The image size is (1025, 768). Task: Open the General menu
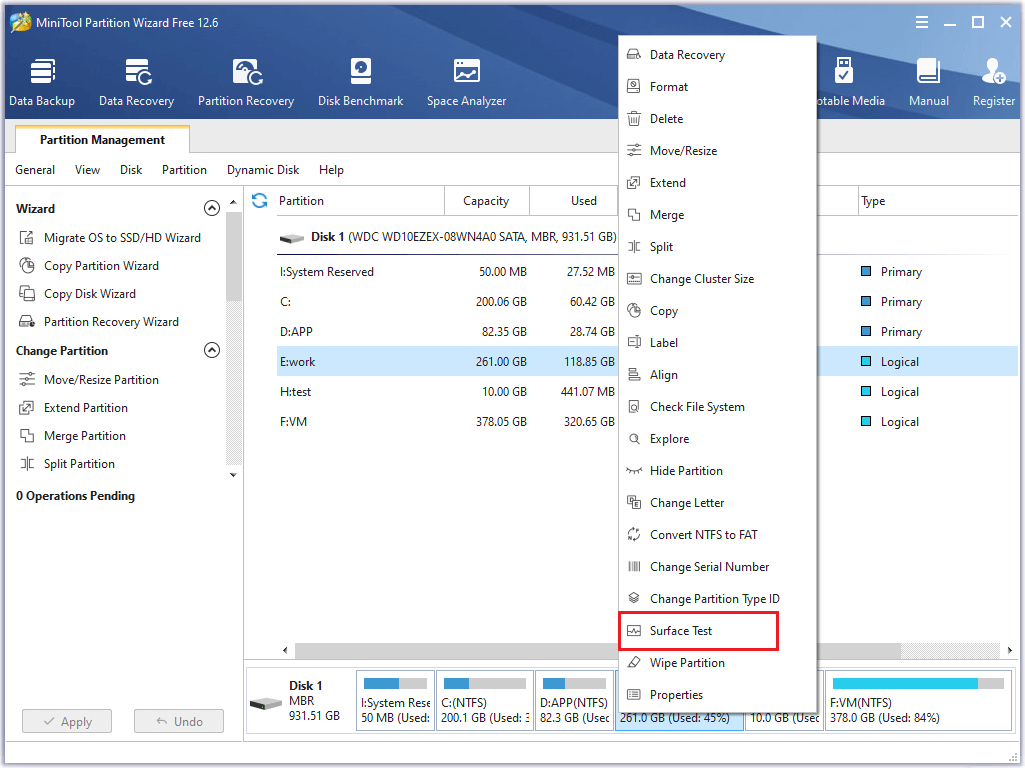(x=35, y=170)
